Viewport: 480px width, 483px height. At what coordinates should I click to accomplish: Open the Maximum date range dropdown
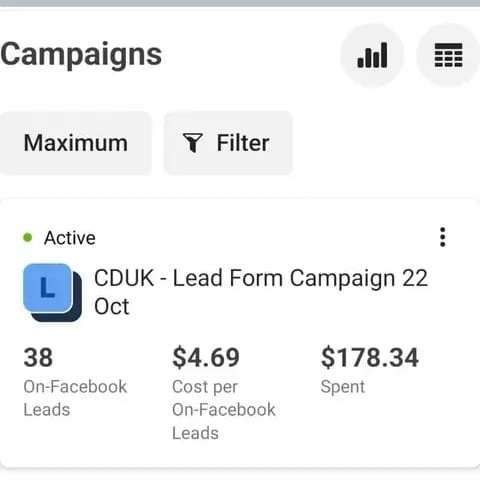coord(76,143)
